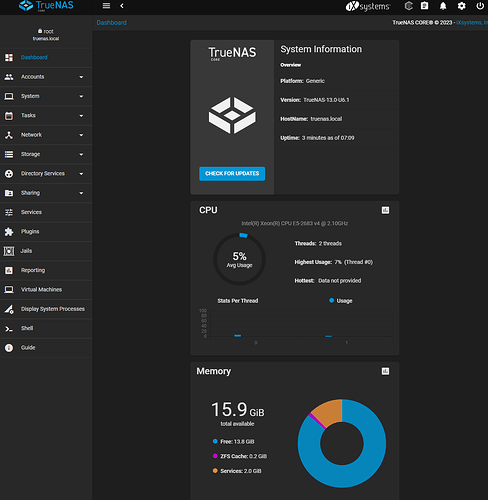Open the TrueCommand status icon
The width and height of the screenshot is (488, 500).
(409, 6)
